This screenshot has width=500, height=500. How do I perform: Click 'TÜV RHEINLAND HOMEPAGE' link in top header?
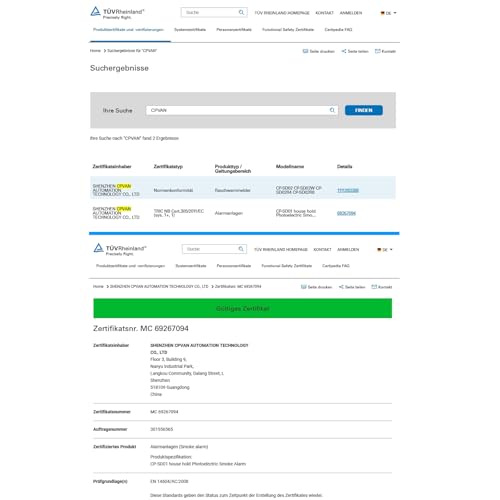[282, 13]
